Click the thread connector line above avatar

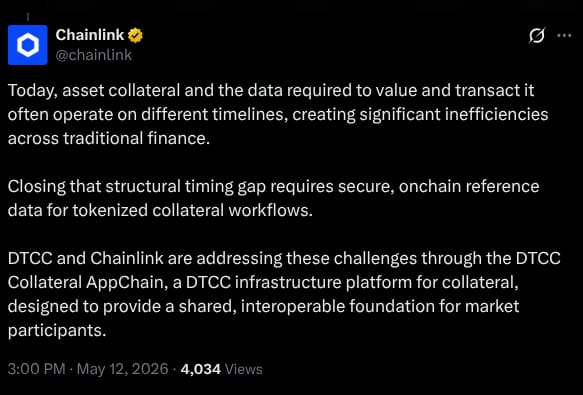[28, 17]
